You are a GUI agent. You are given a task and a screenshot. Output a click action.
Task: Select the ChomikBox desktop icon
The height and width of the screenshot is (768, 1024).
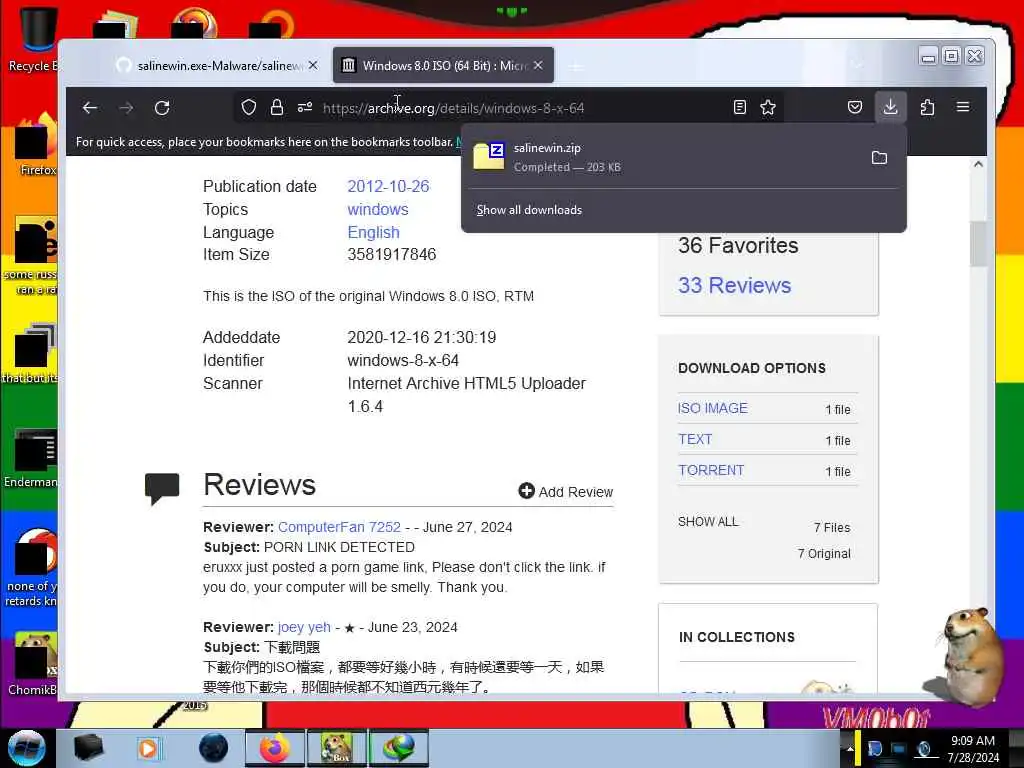click(33, 665)
